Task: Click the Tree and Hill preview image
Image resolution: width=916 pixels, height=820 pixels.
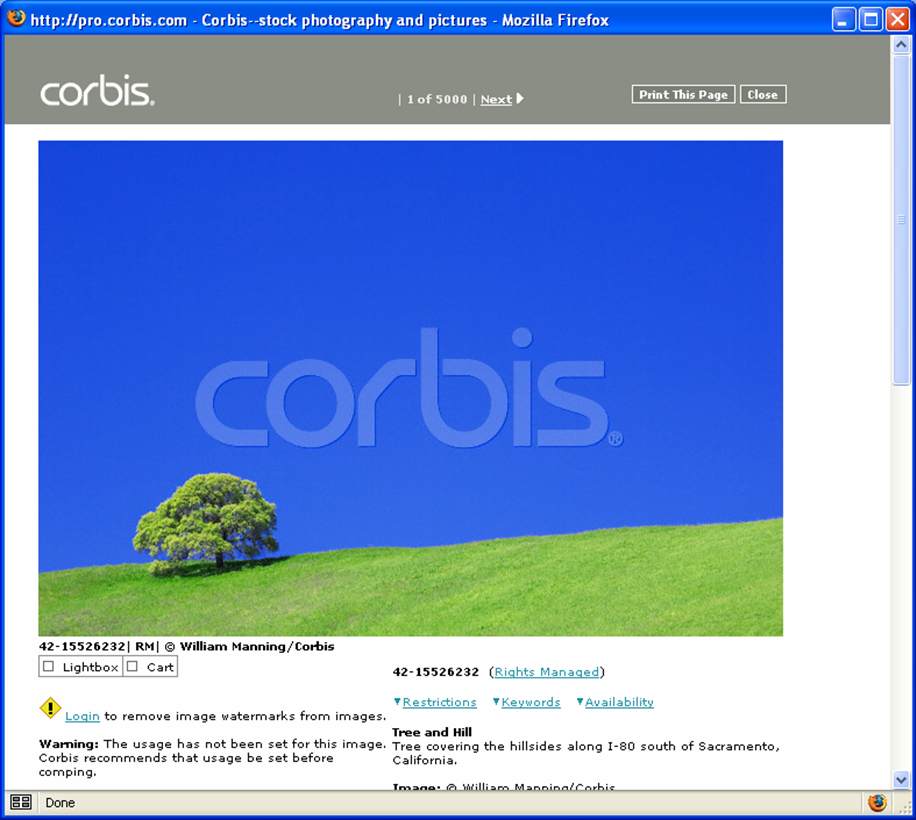Action: pos(410,387)
